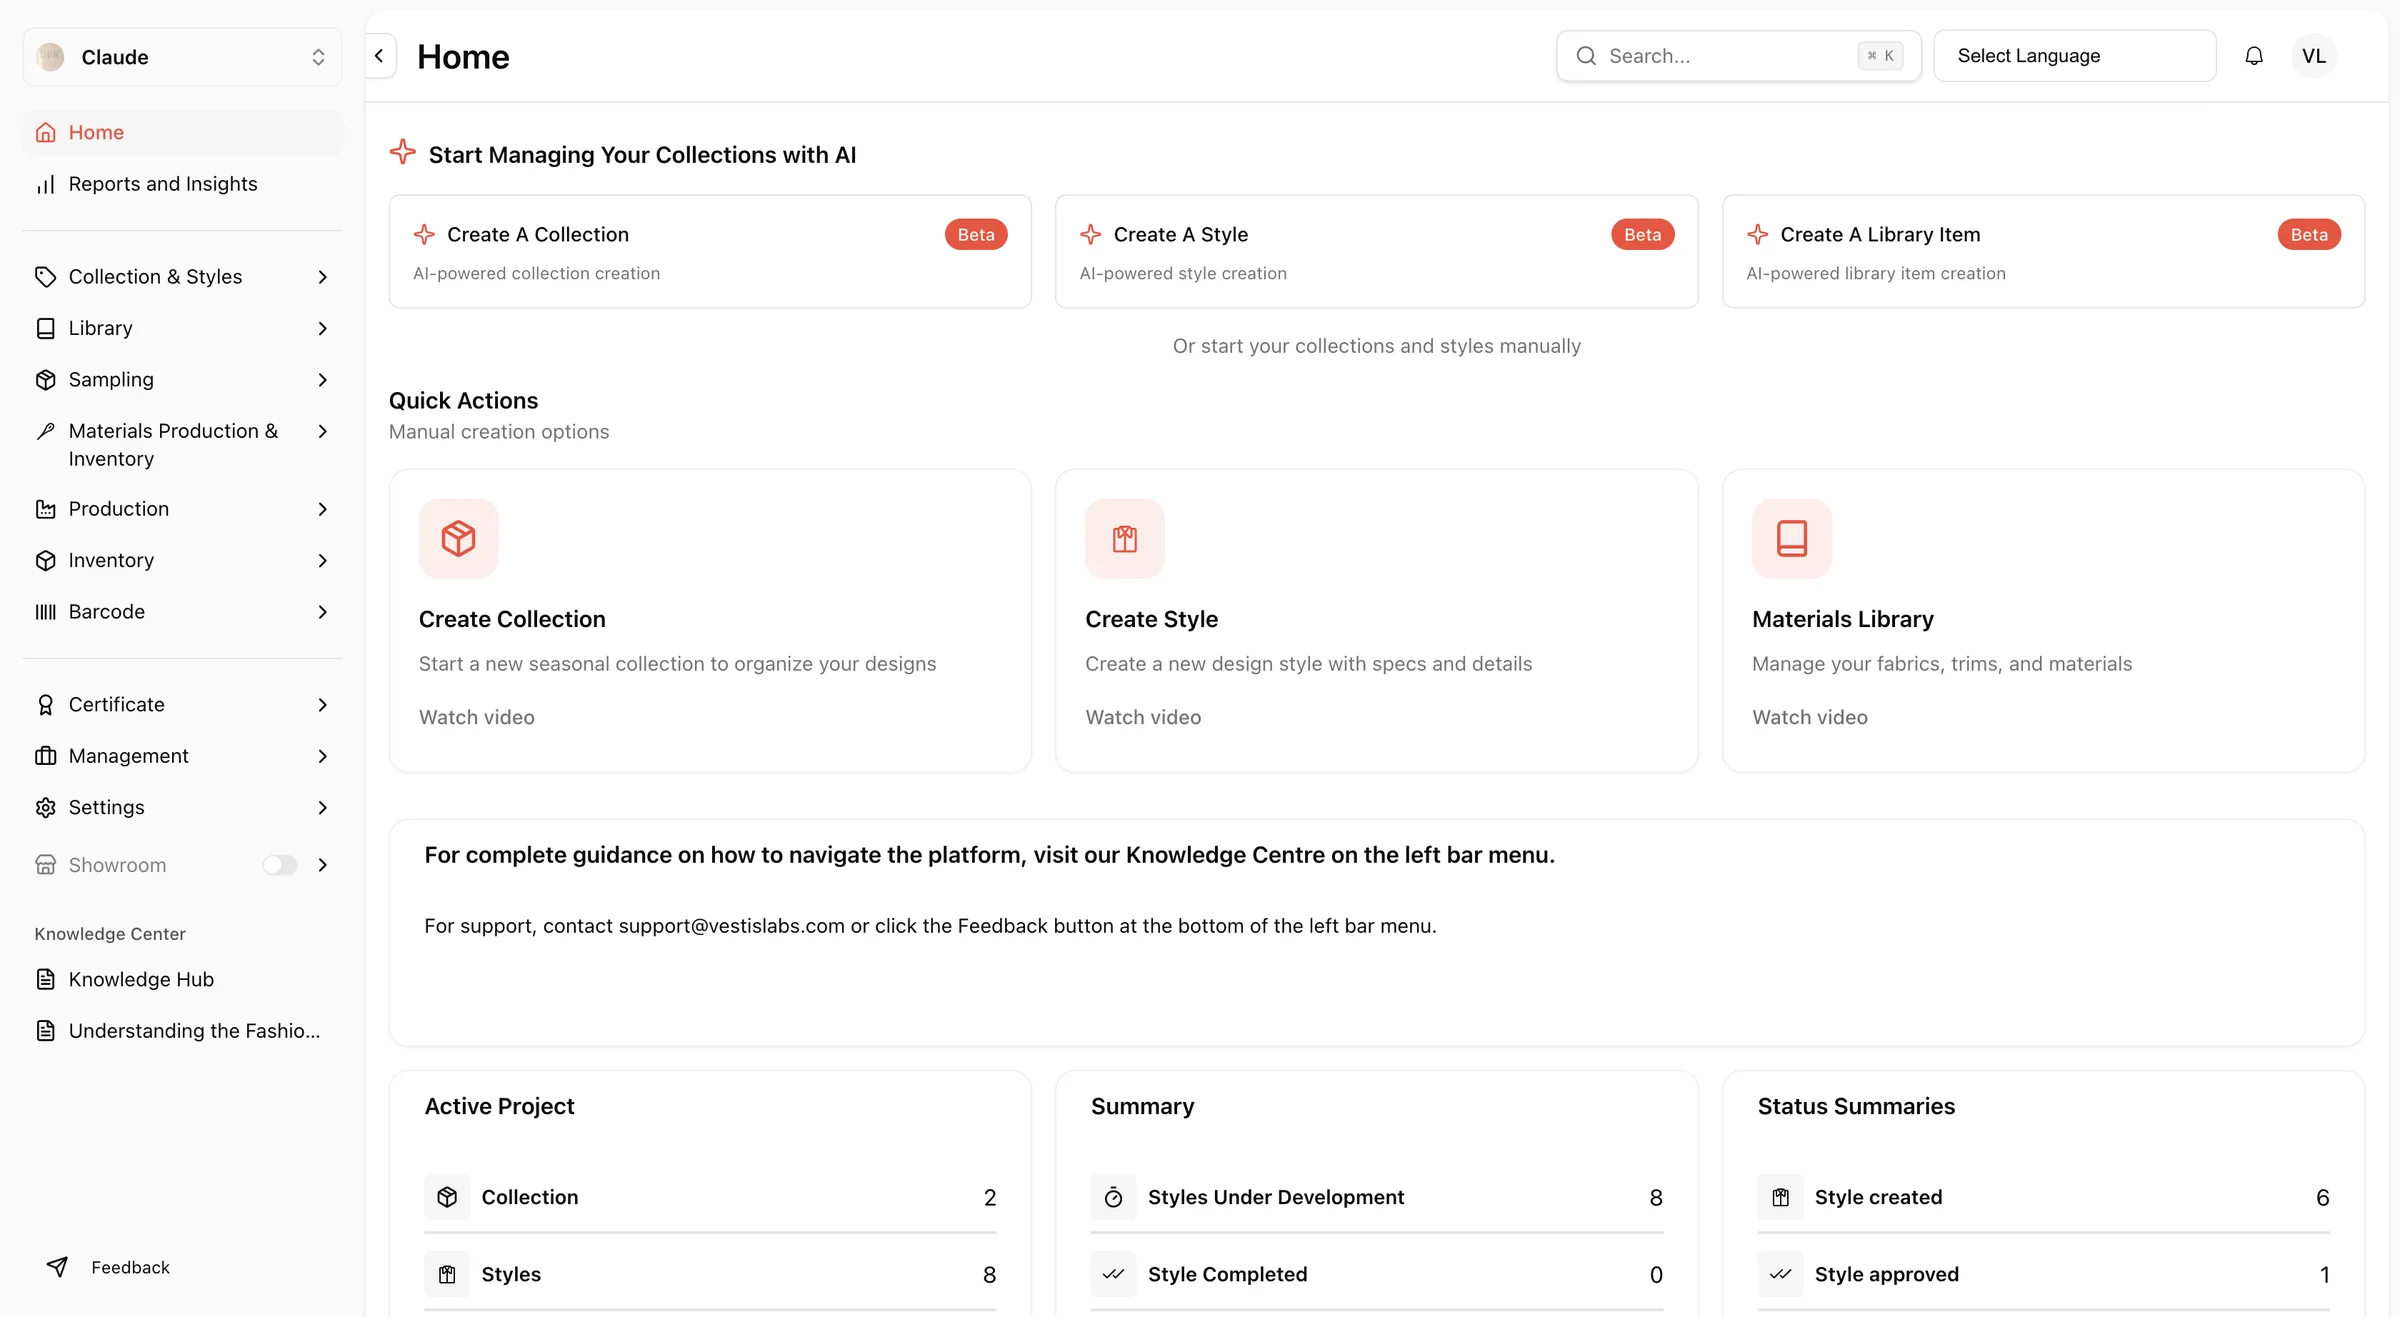
Task: Open Materials Production & Inventory menu item
Action: (183, 445)
